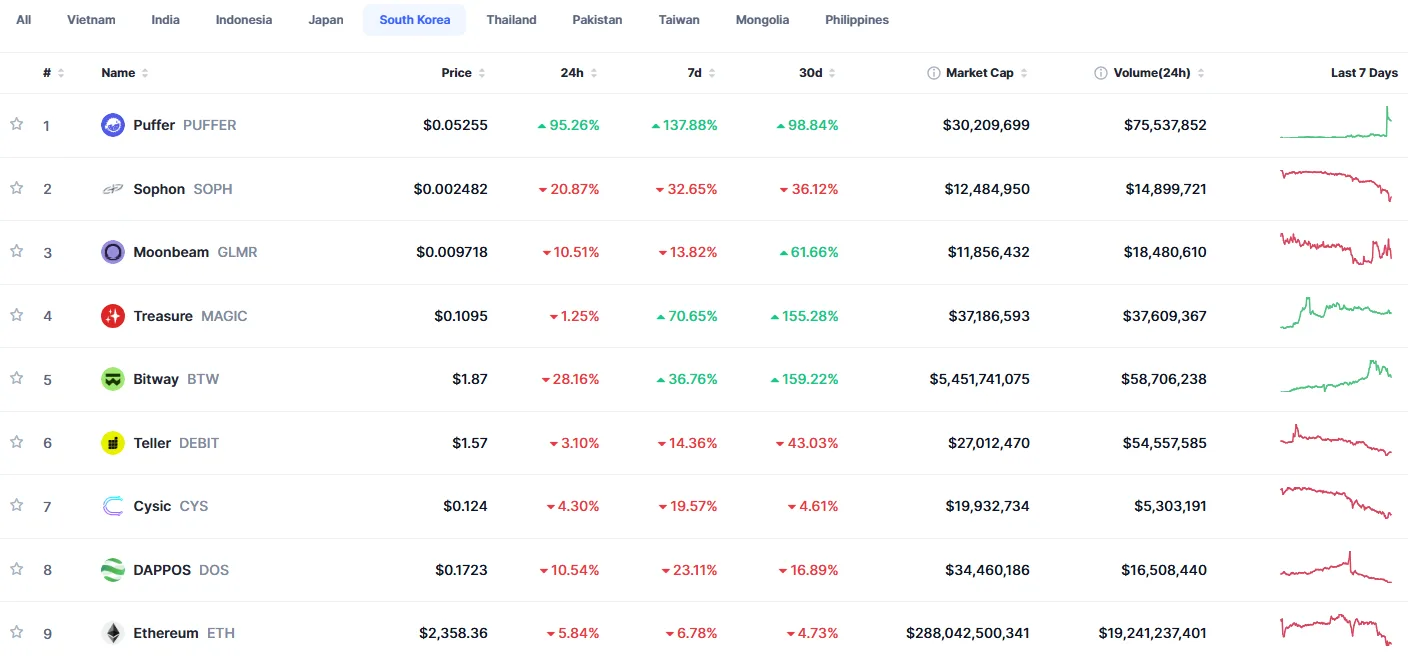Switch to the Pakistan tab
The height and width of the screenshot is (660, 1408).
pos(597,20)
